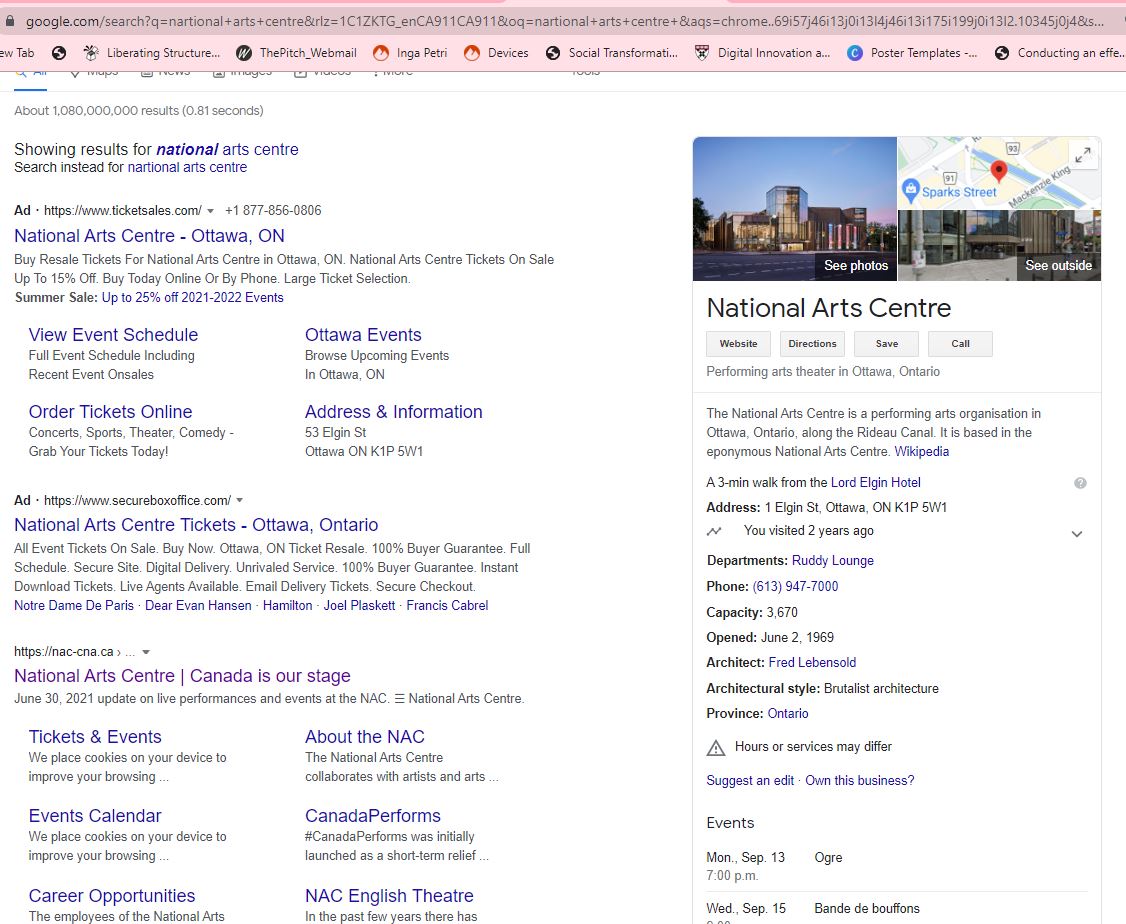Screen dimensions: 1126x924
Task: Open secureboxoffice.com ad dropdown arrow
Action: 240,500
